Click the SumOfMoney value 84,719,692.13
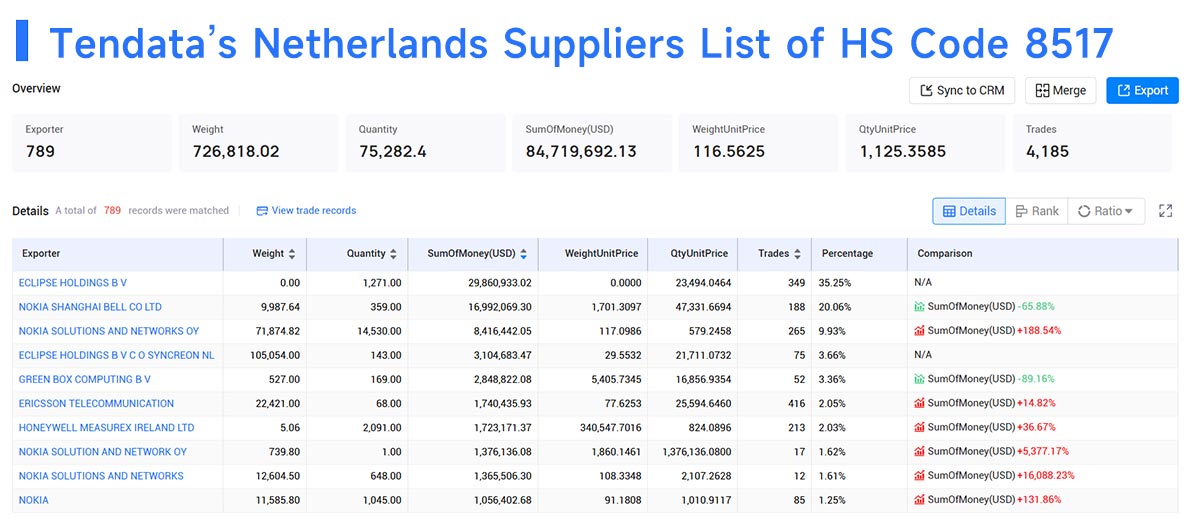The width and height of the screenshot is (1190, 523). 581,151
